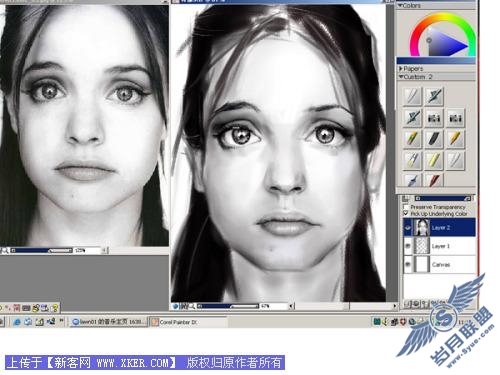
Task: Pick the teal crossed brush in Custom 2 second row
Action: [413, 118]
